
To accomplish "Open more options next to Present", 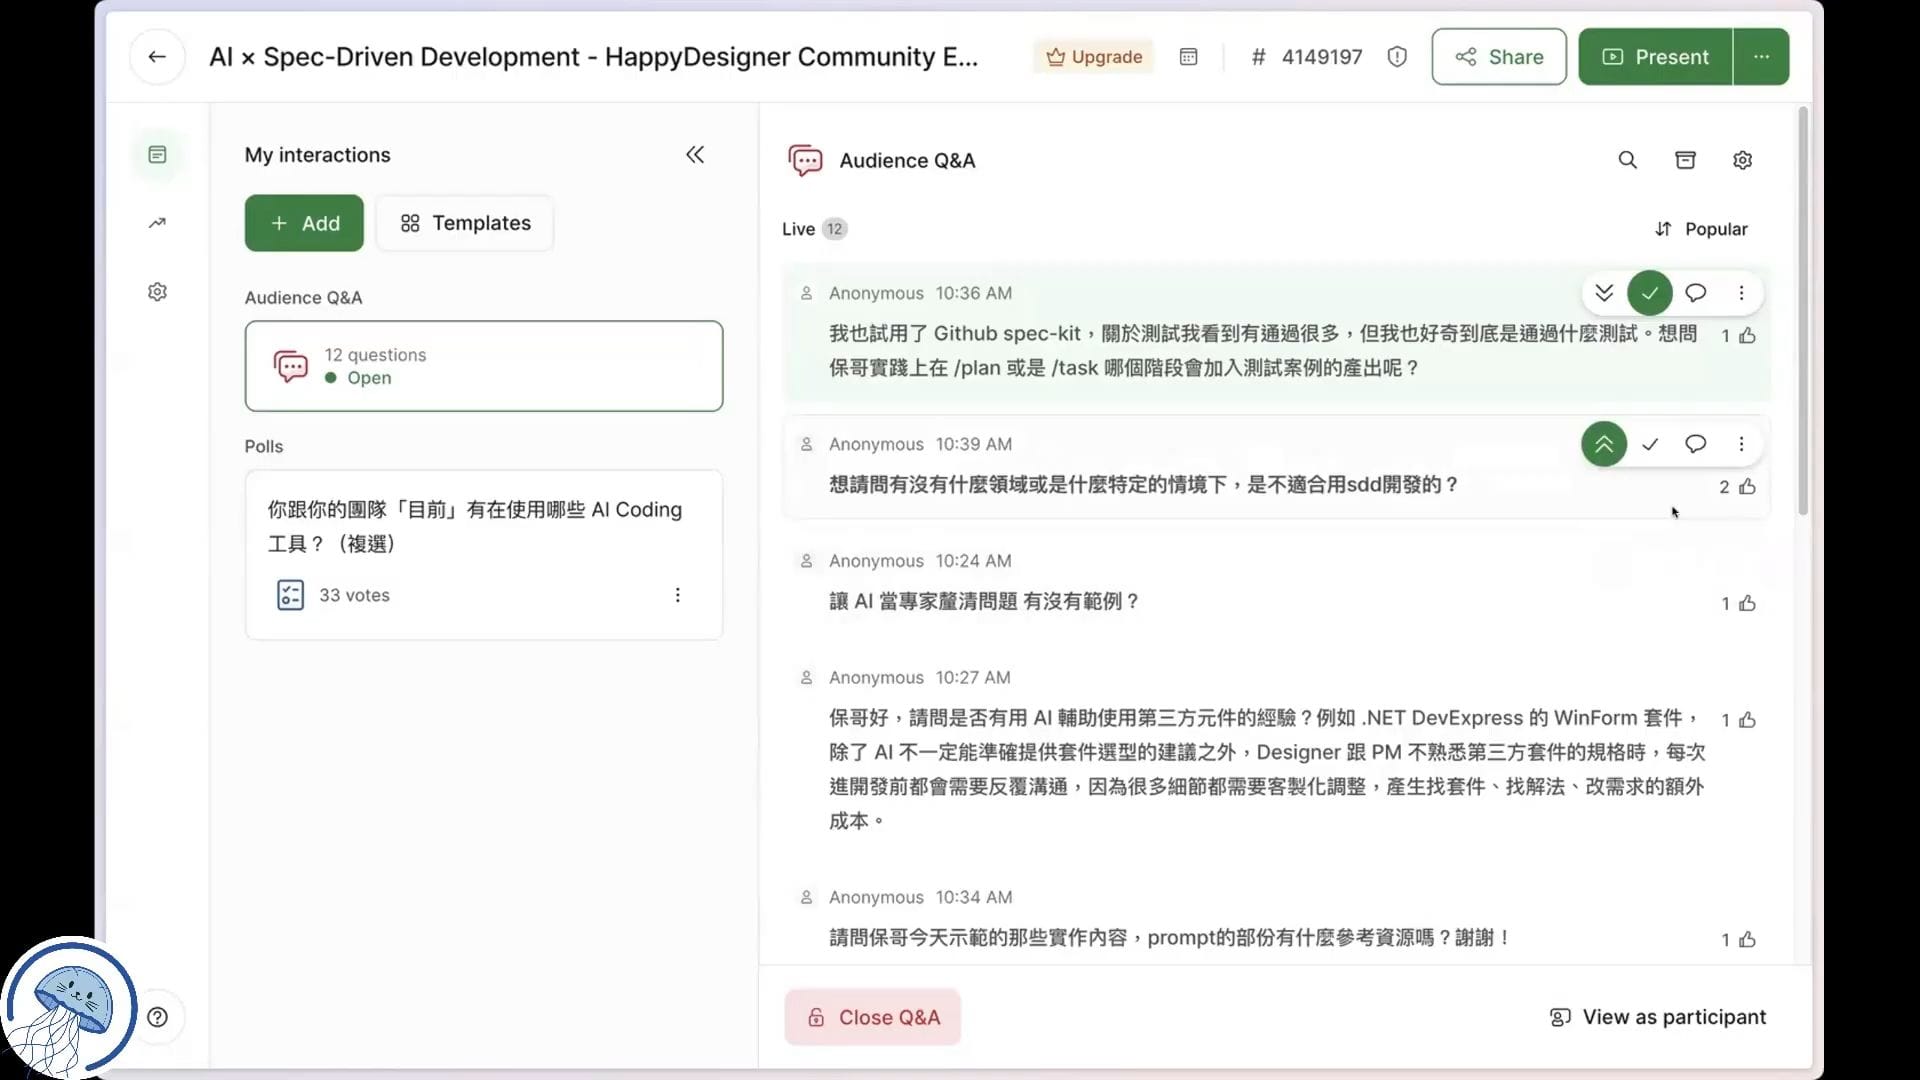I will [1761, 57].
